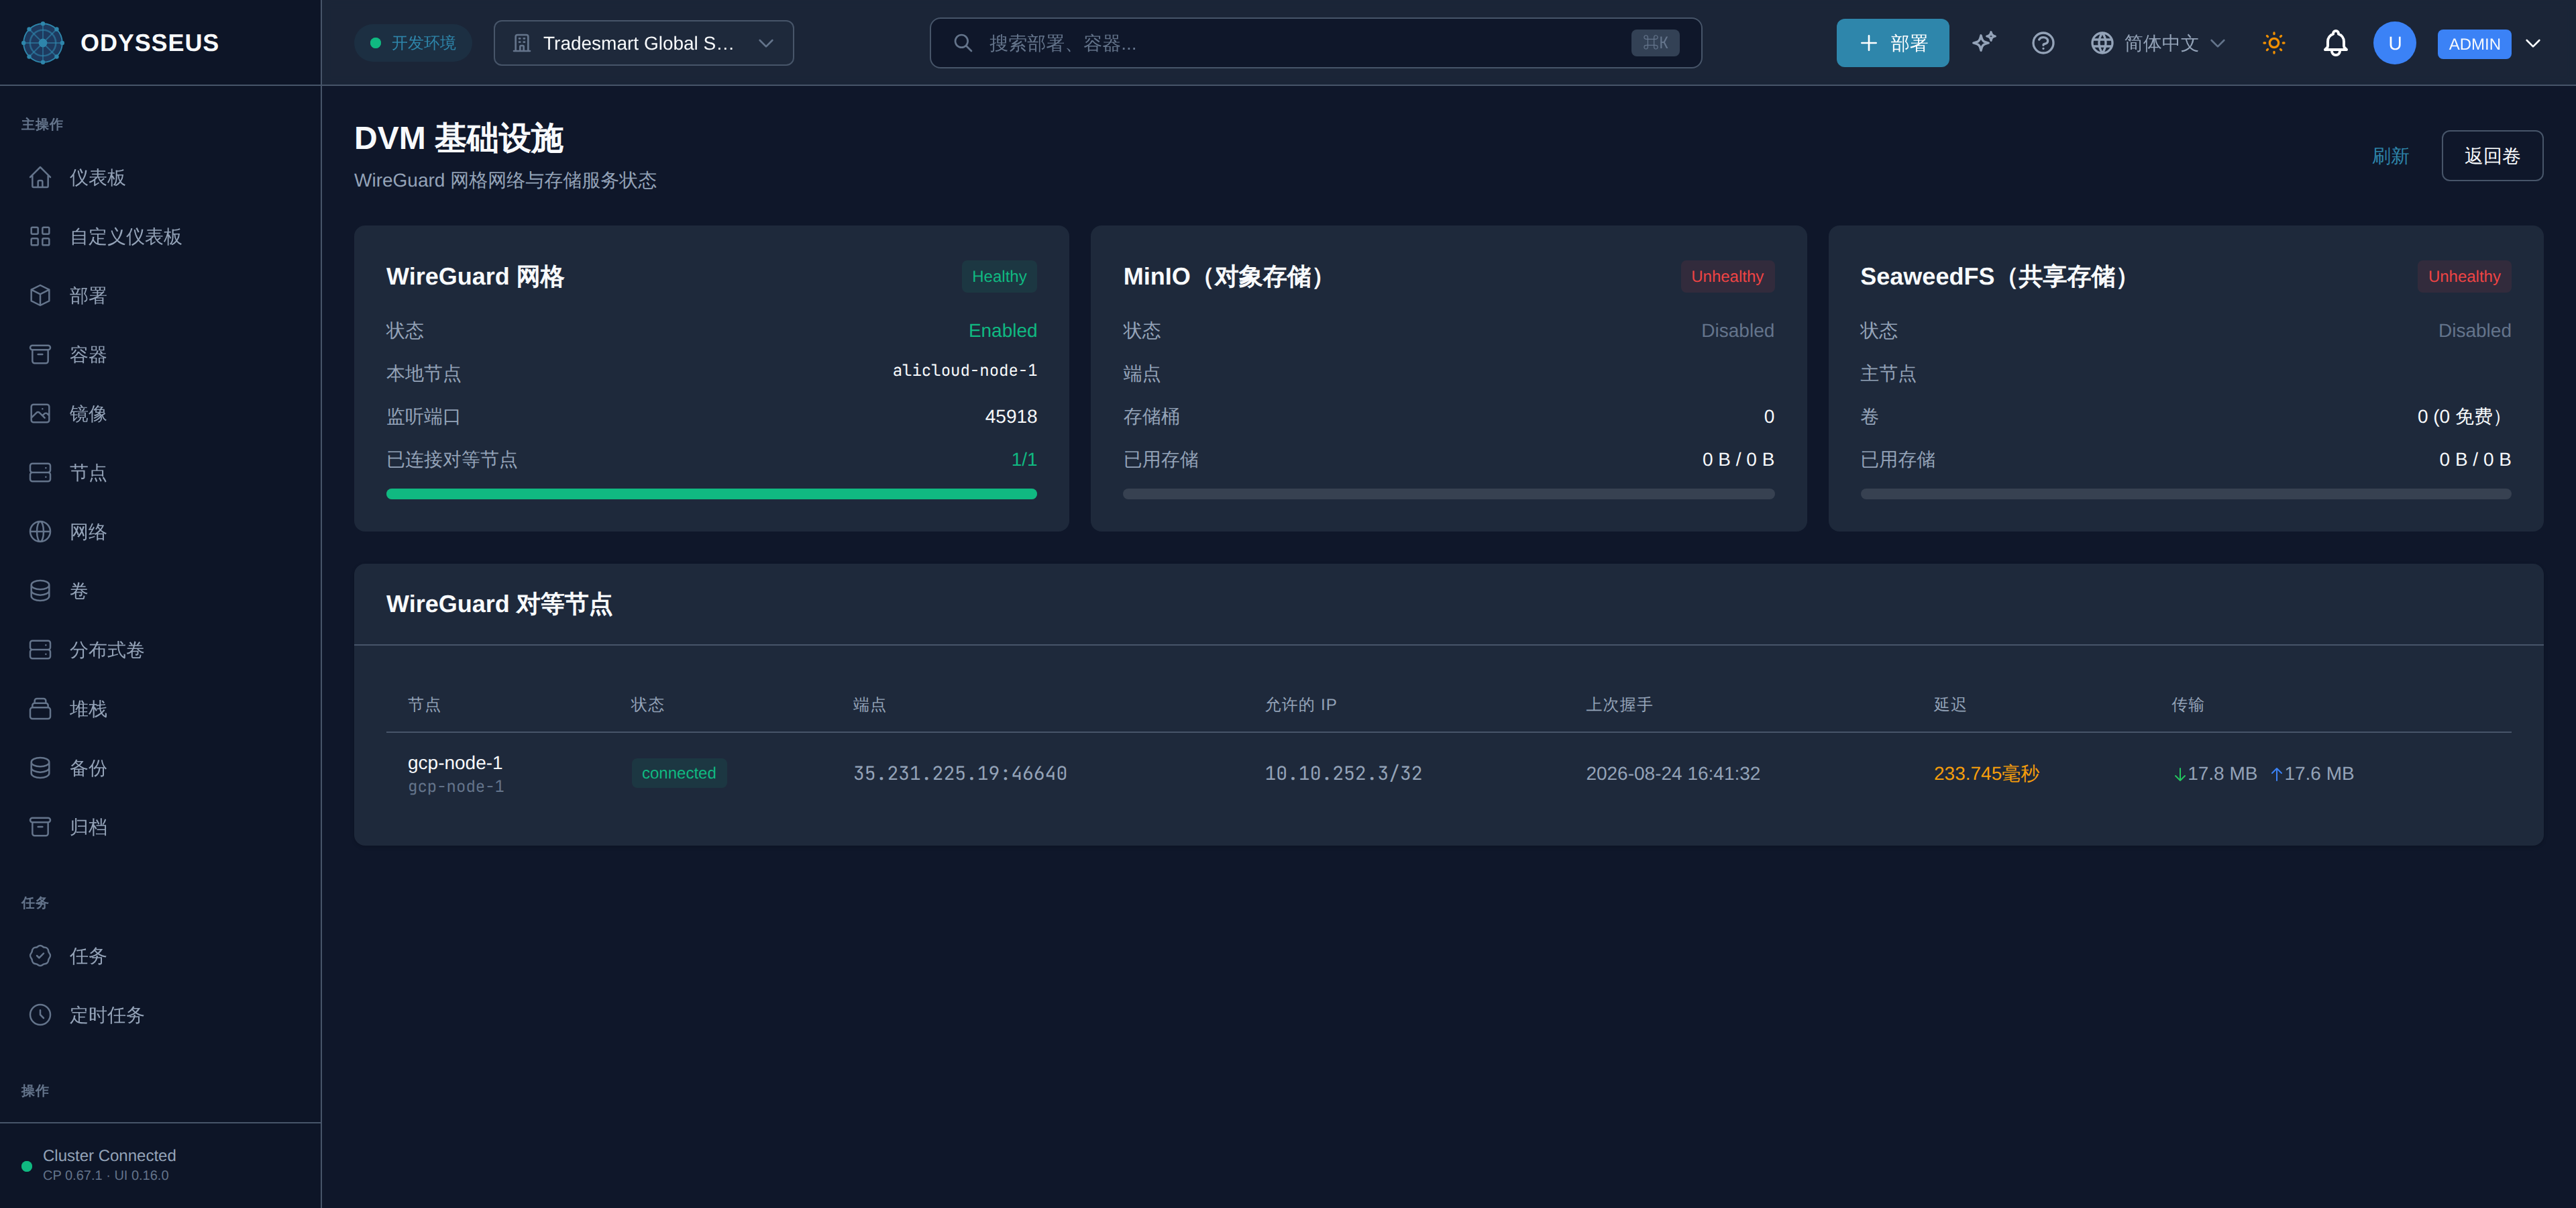The image size is (2576, 1208).
Task: Click the 任务 checkmark circle icon
Action: [40, 955]
